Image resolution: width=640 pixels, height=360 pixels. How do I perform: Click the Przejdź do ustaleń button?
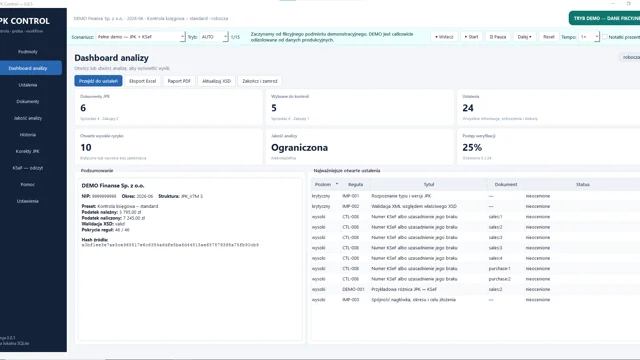(x=98, y=81)
